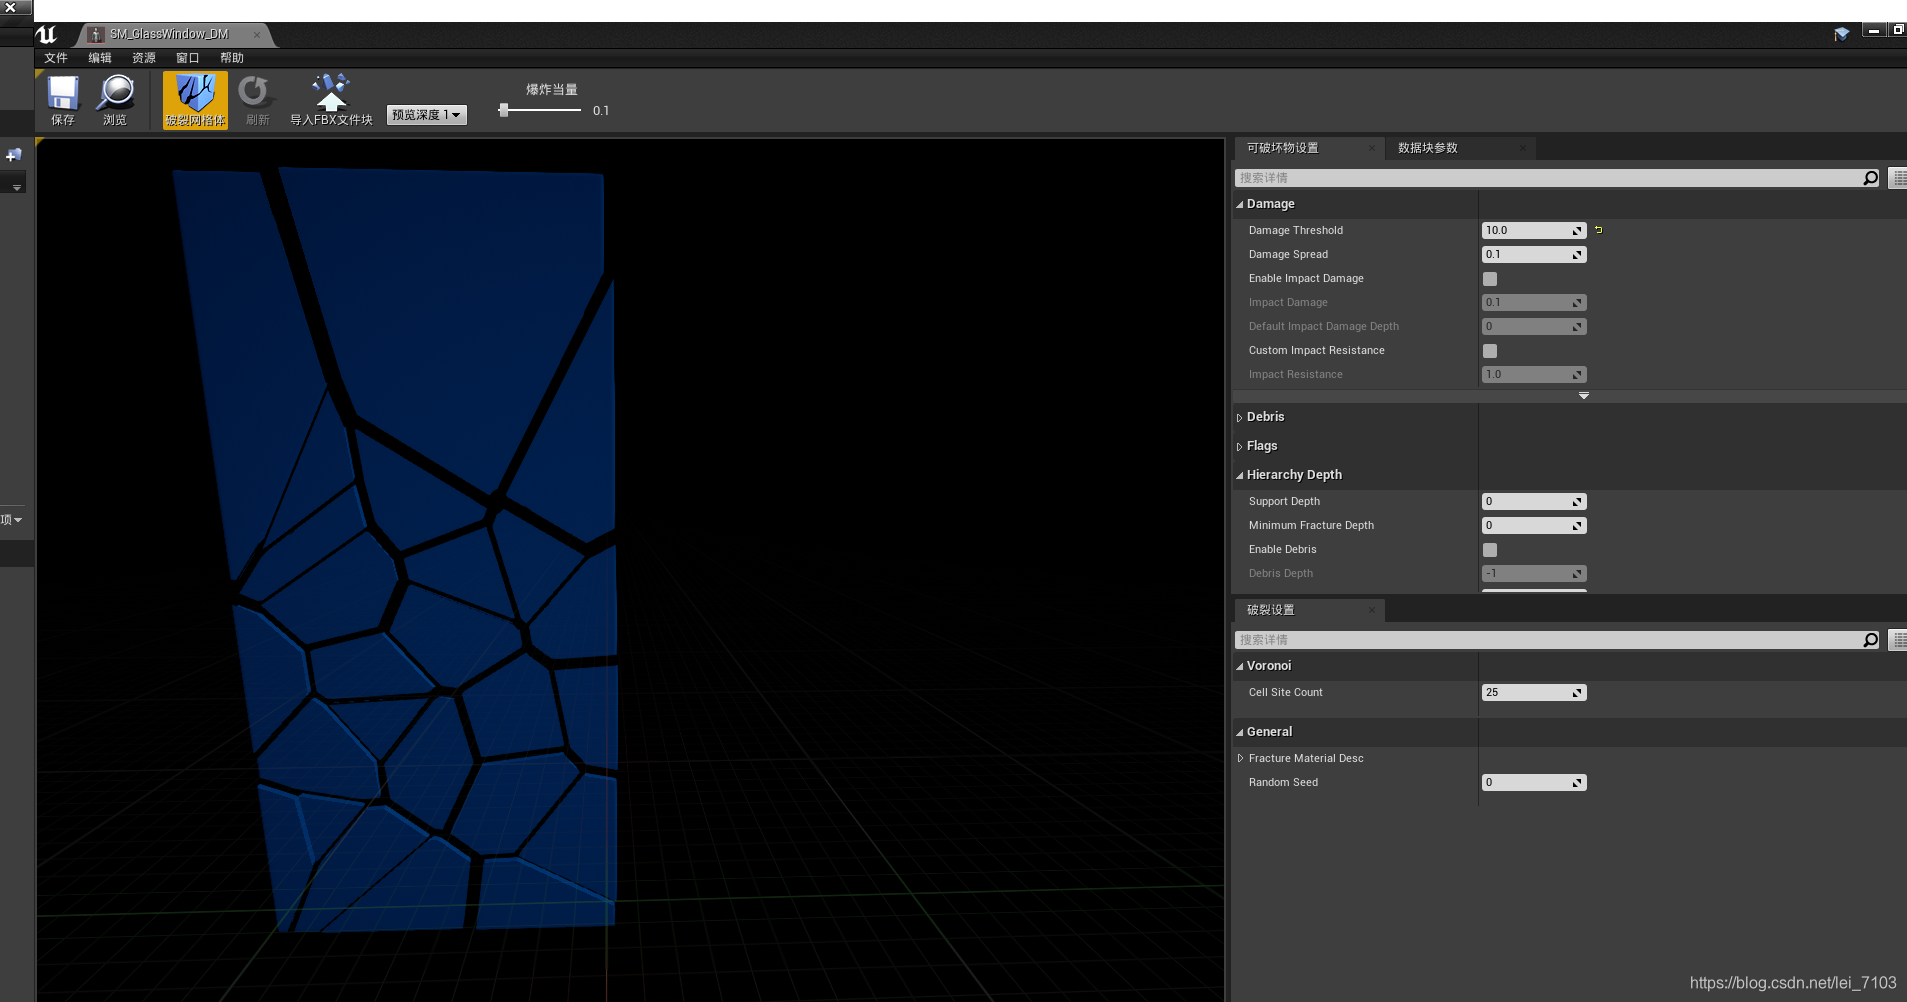The width and height of the screenshot is (1907, 1002).
Task: Click the Support Depth value field
Action: [x=1533, y=501]
